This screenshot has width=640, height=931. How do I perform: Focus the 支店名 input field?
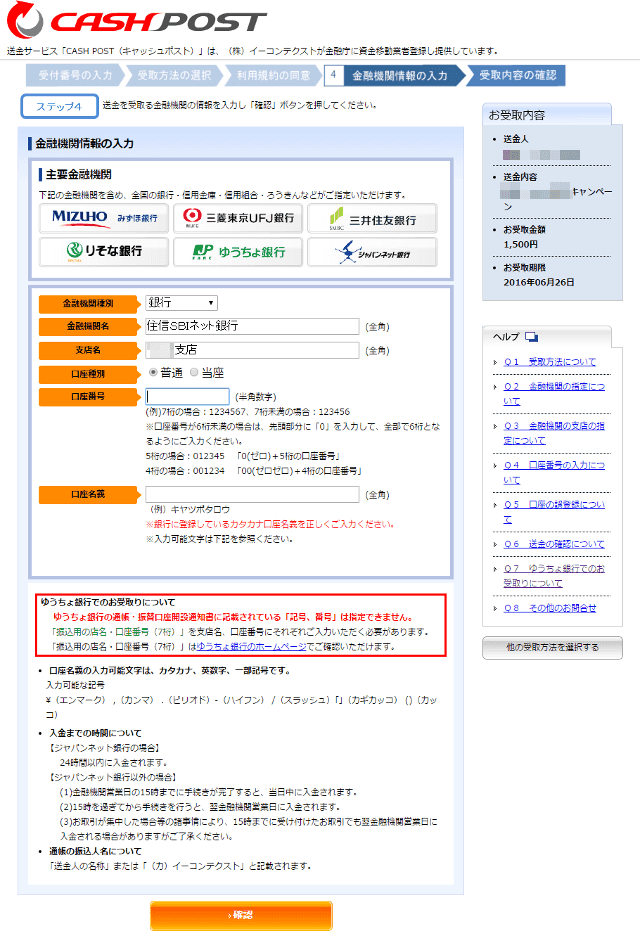pos(252,350)
